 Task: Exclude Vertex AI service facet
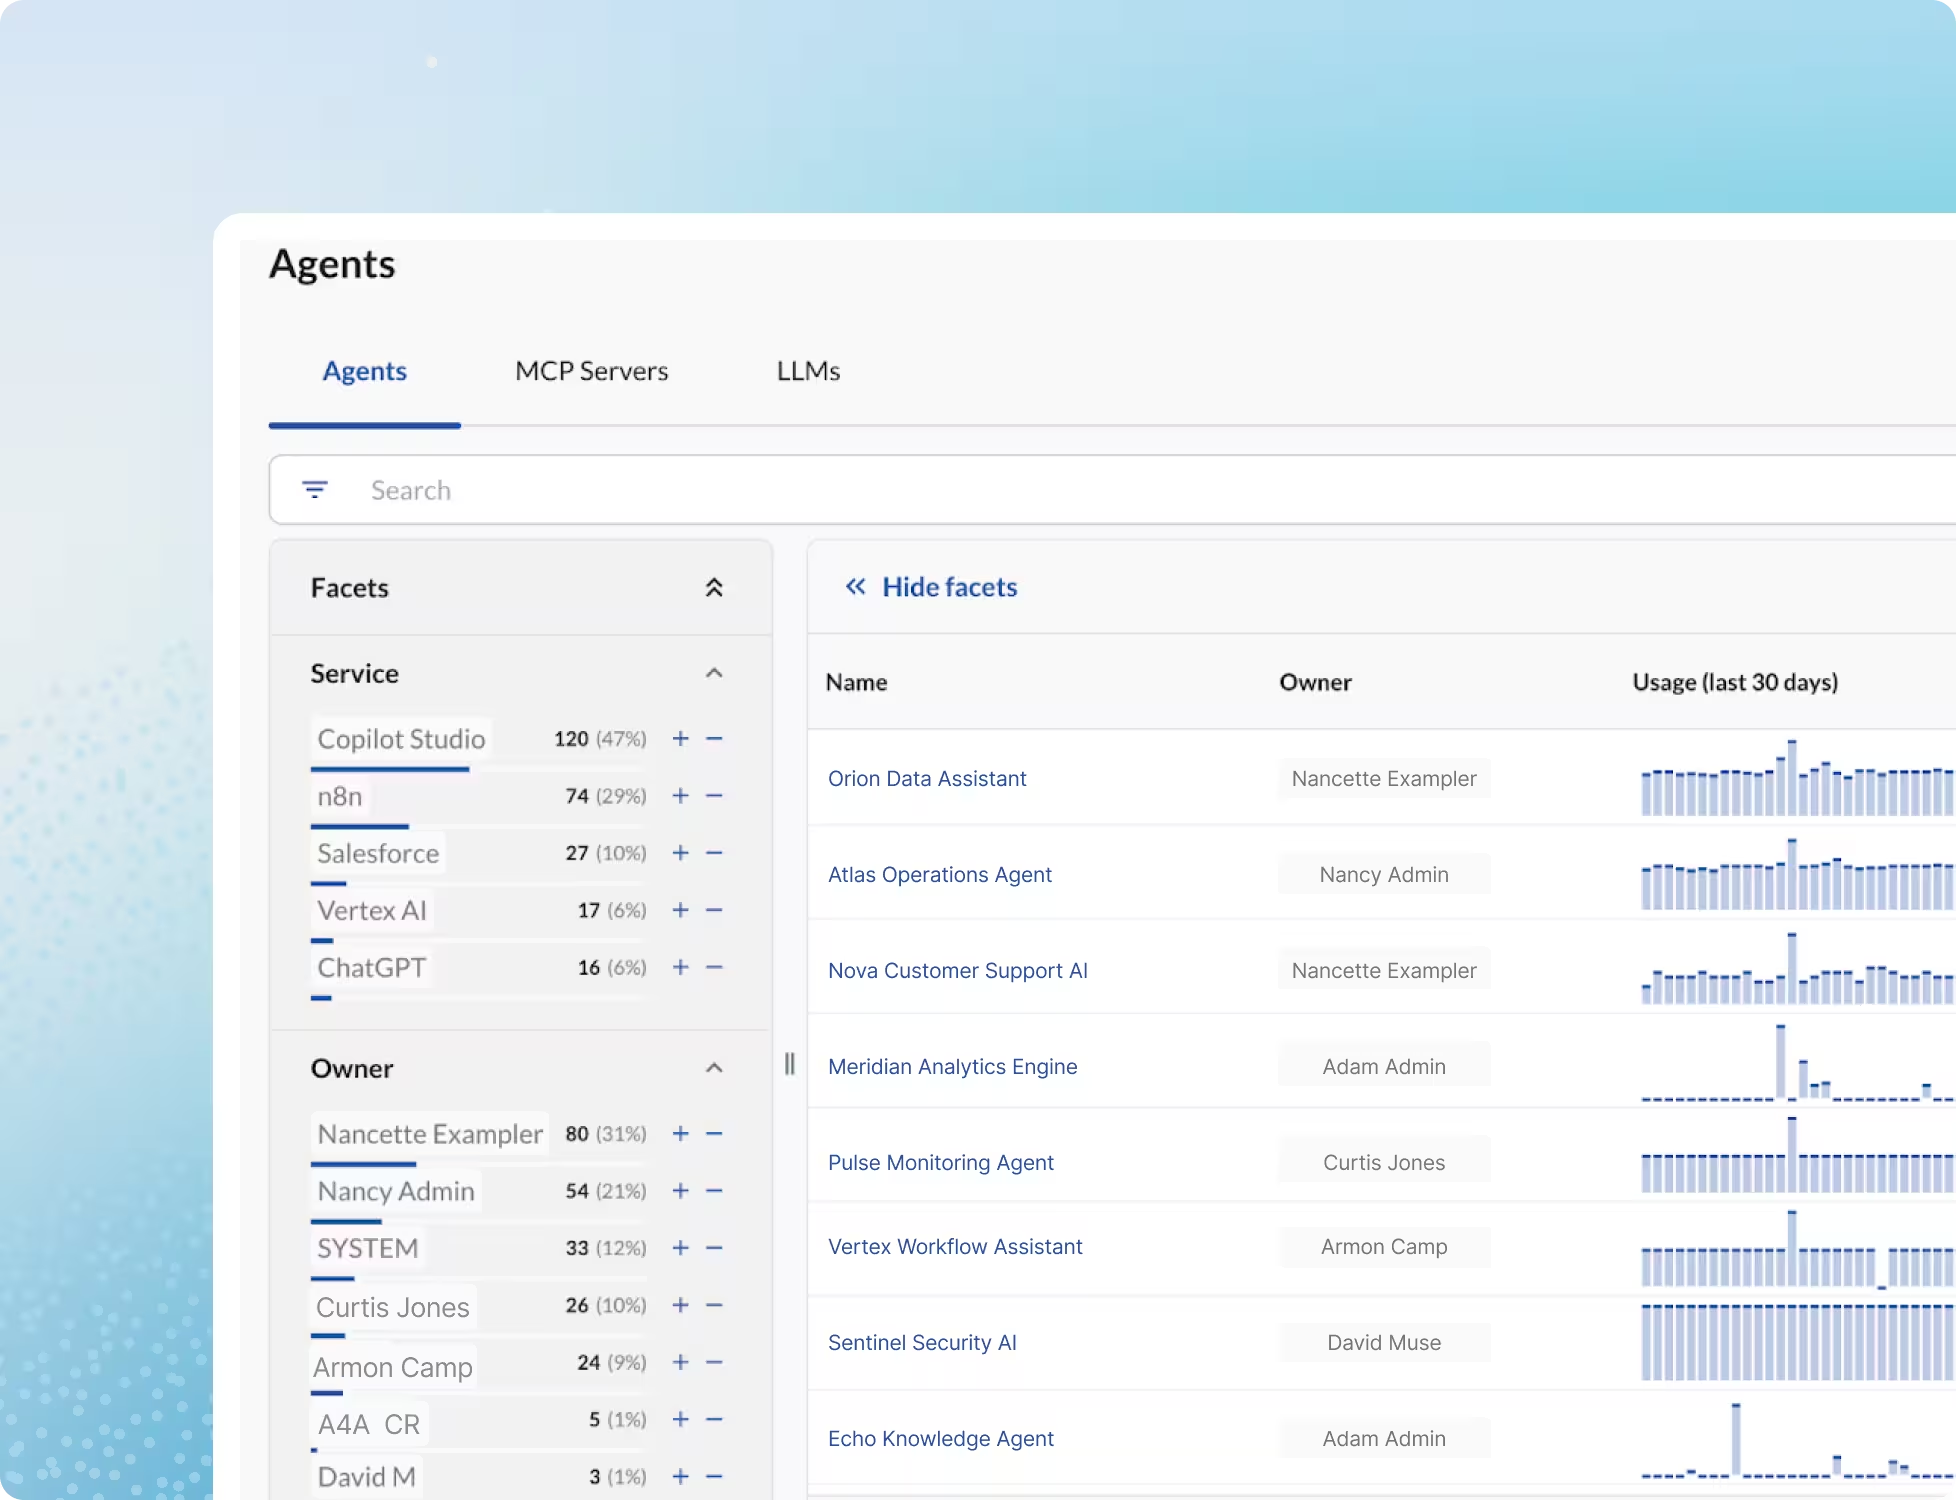coord(714,910)
